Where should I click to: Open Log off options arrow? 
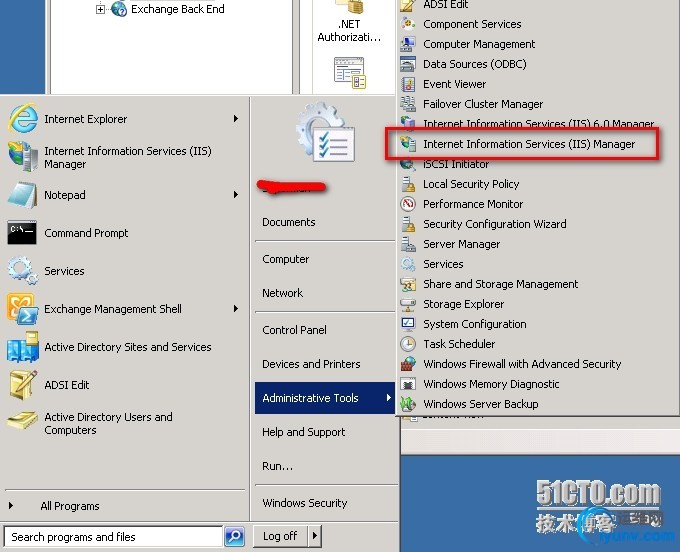click(315, 536)
